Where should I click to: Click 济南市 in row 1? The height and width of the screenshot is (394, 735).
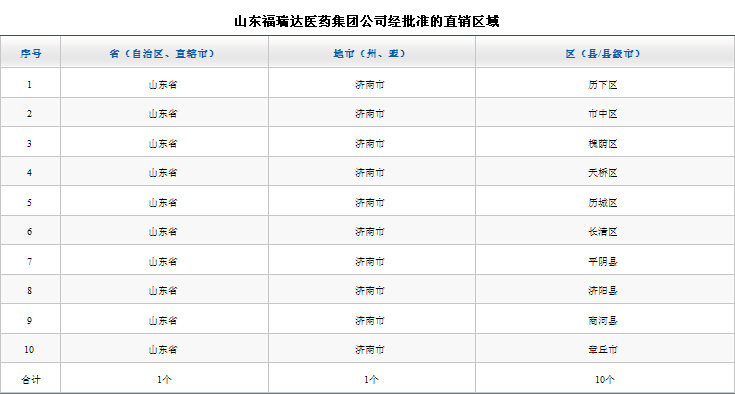click(369, 85)
